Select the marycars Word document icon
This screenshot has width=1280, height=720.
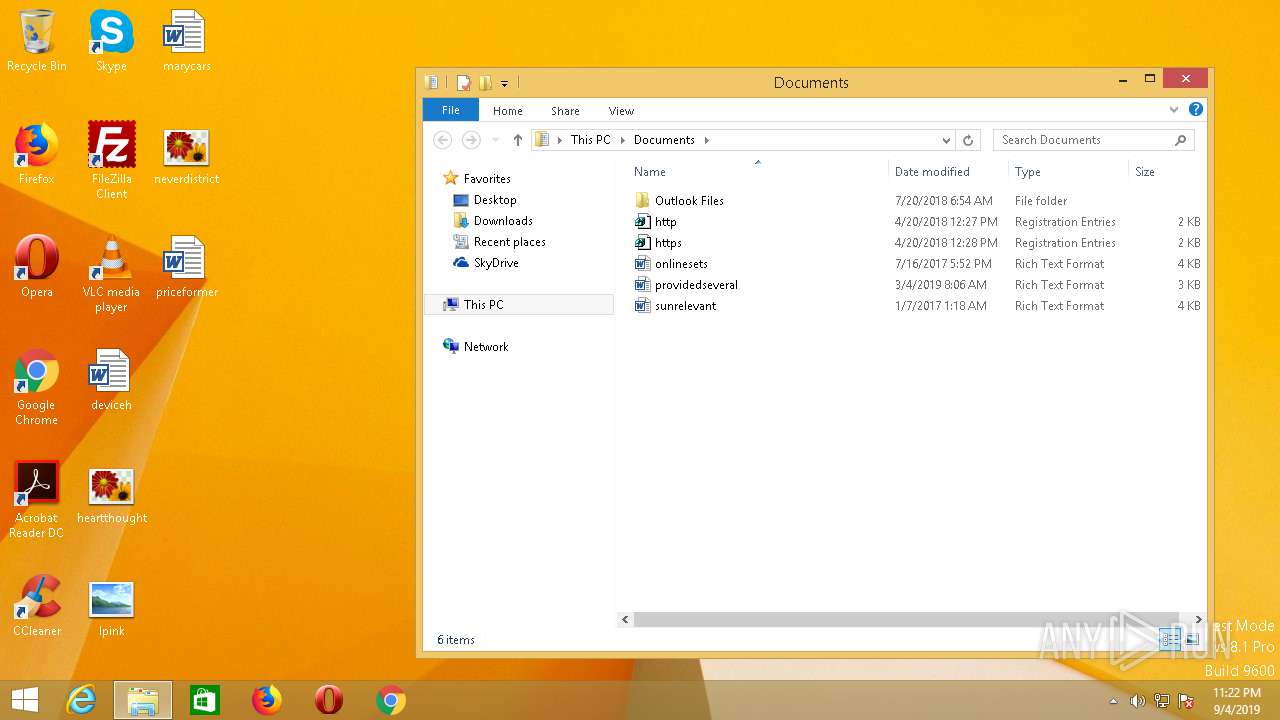tap(187, 41)
